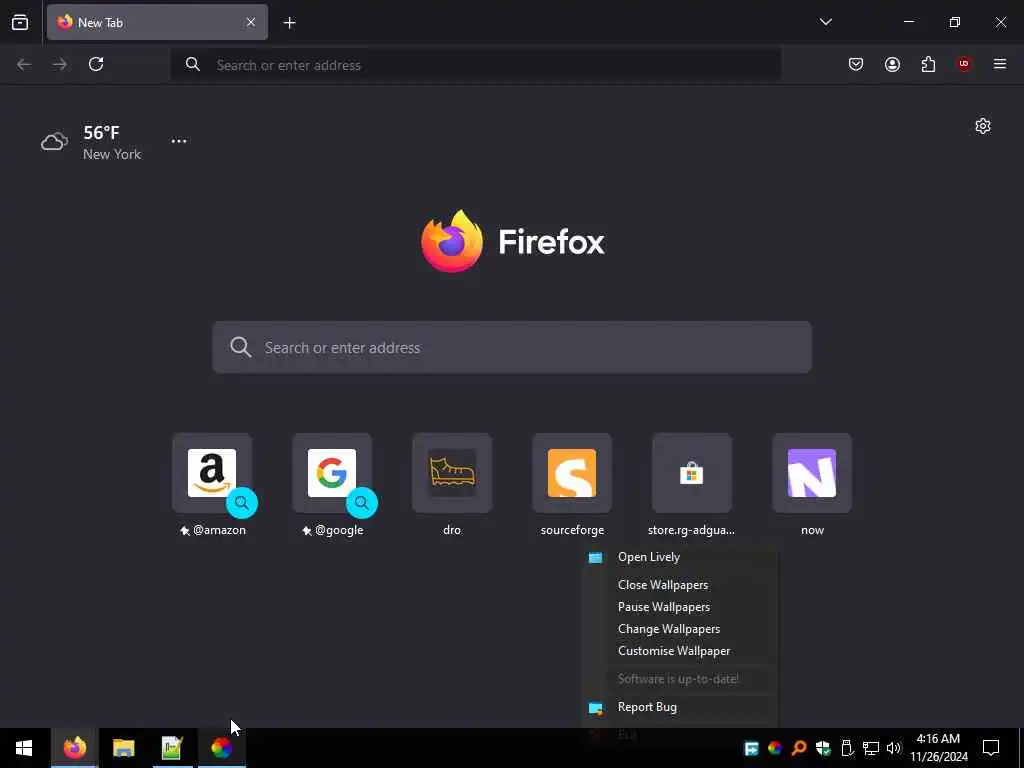Switch to Firefox in the taskbar

point(74,748)
